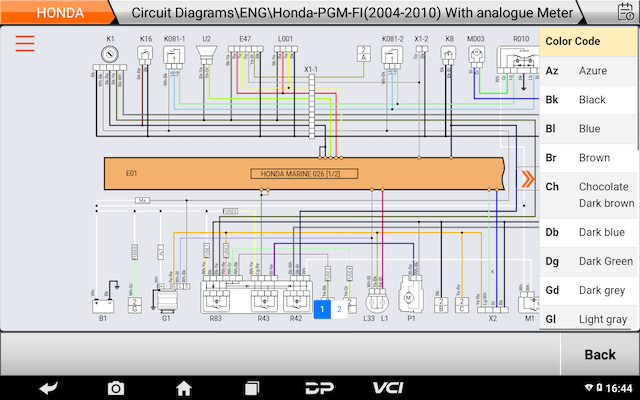
Task: Select the X2 connector
Action: (493, 310)
